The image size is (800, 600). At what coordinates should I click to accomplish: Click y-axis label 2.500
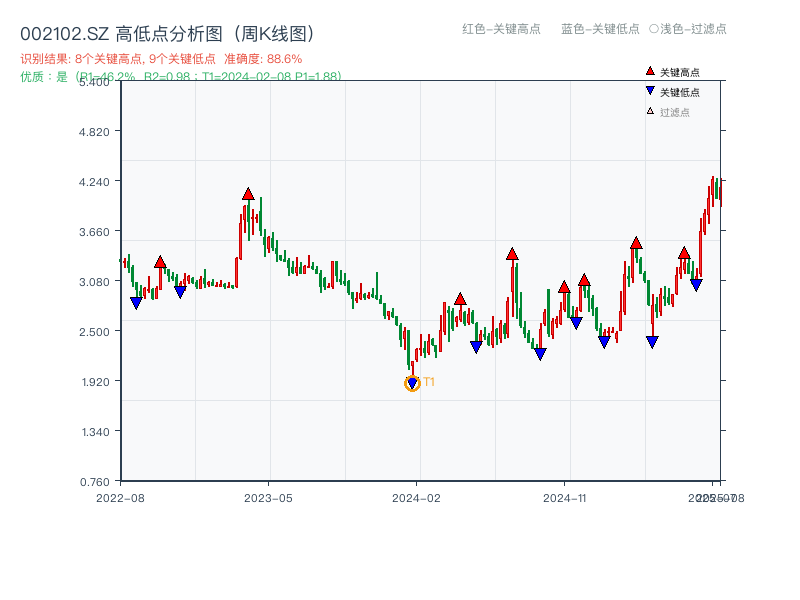coord(94,332)
